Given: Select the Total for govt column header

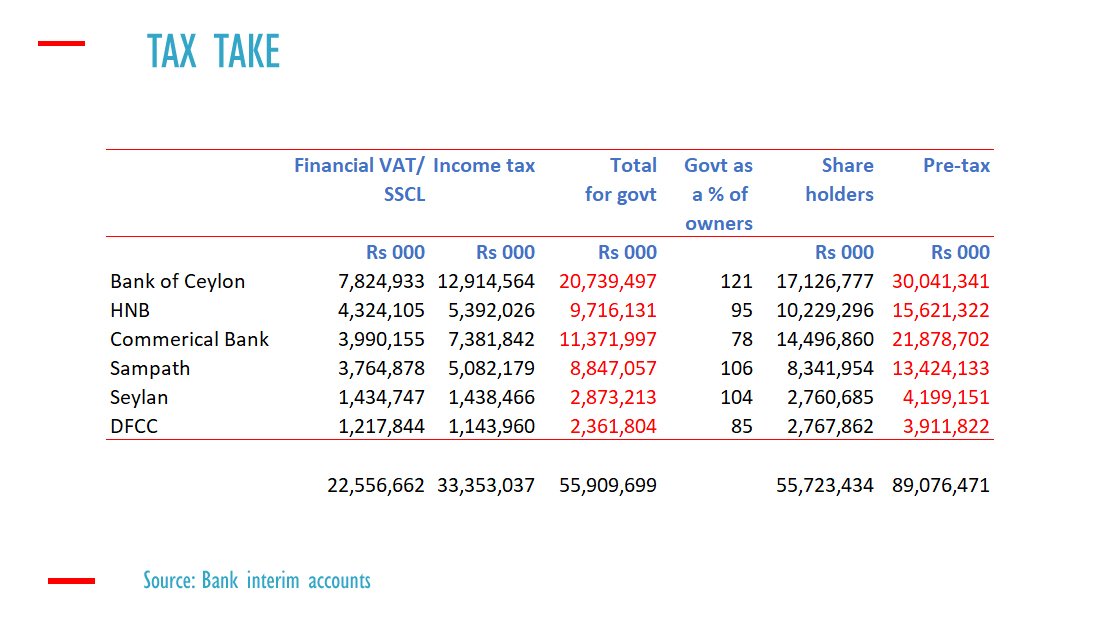Looking at the screenshot, I should click(x=621, y=180).
